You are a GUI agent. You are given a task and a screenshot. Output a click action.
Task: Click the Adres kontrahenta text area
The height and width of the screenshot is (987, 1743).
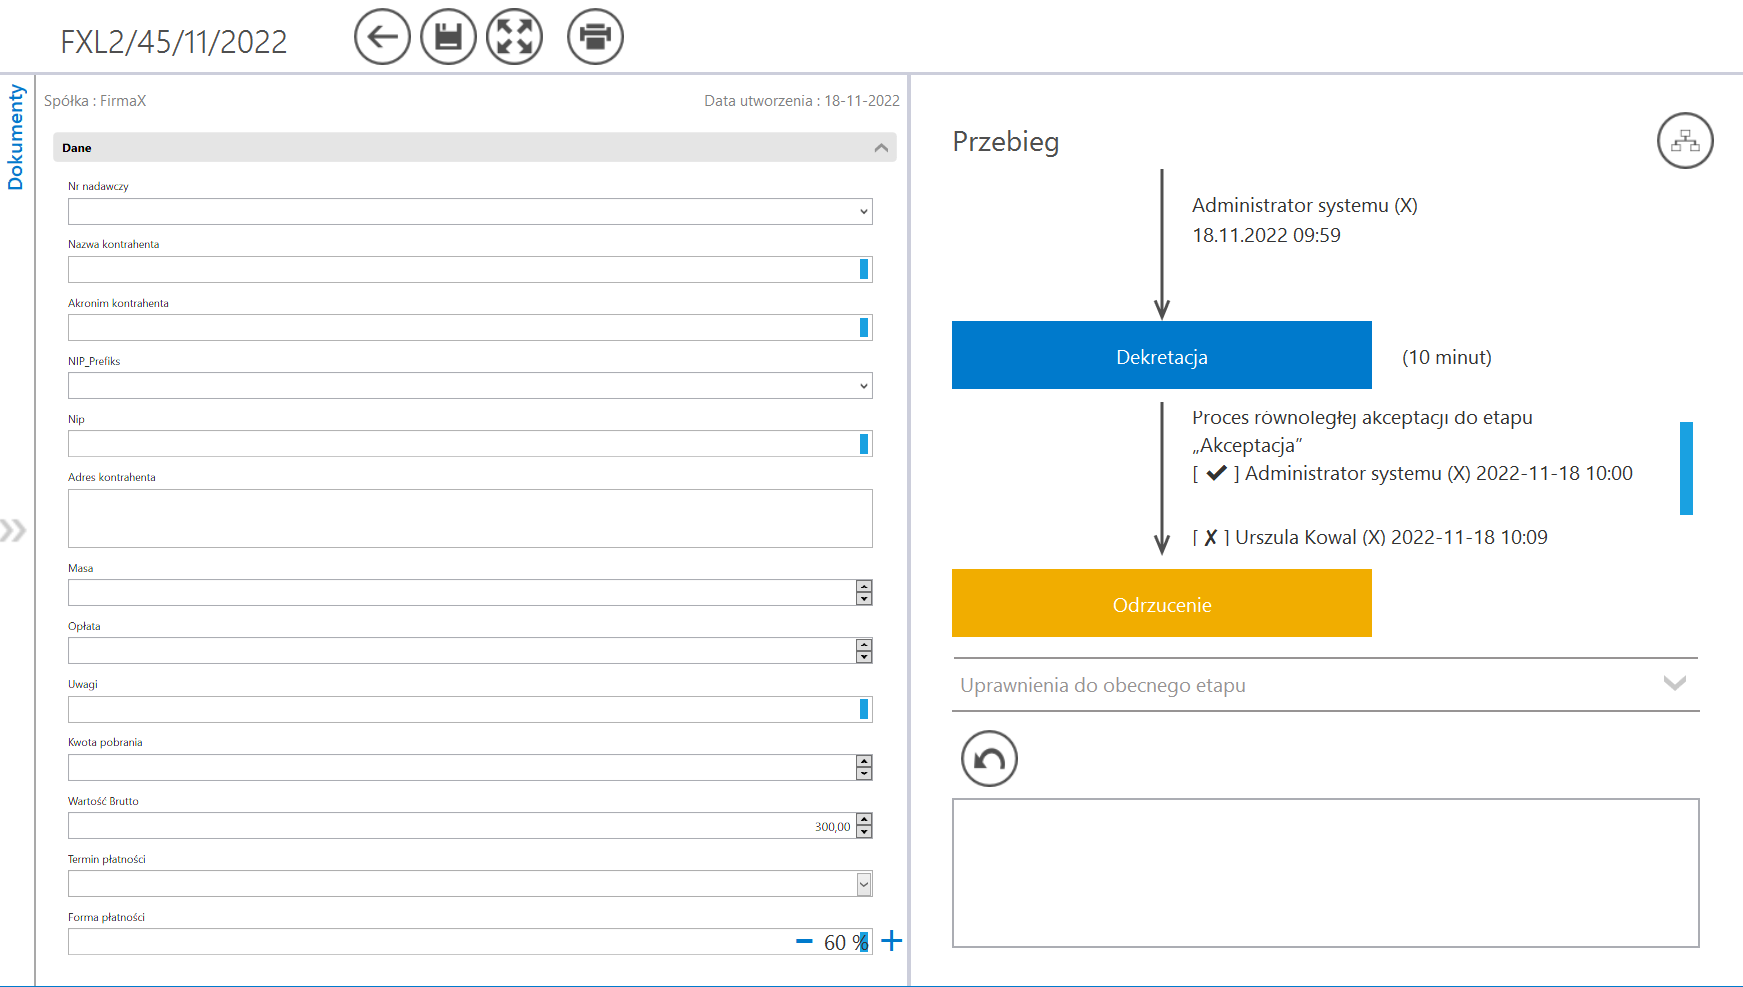470,518
